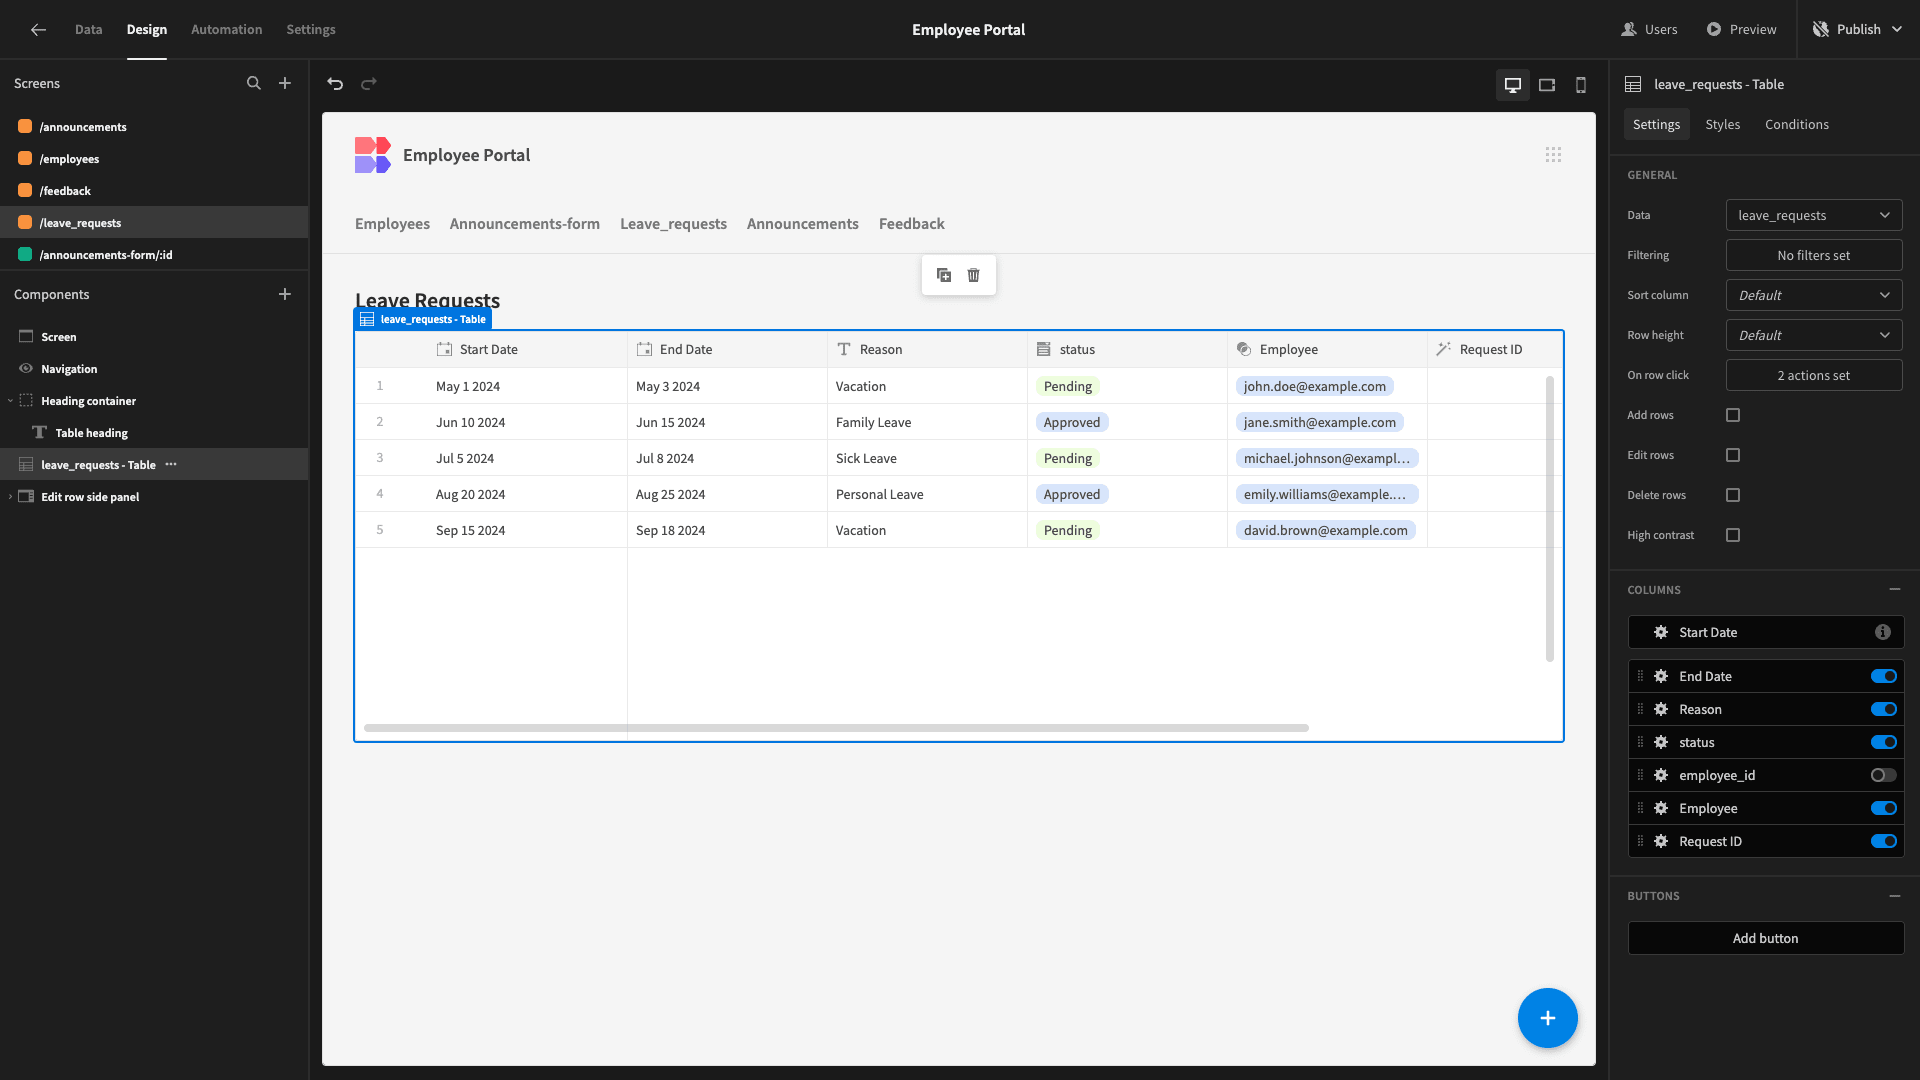Viewport: 1920px width, 1080px height.
Task: Turn on the employee_id column toggle
Action: 1884,775
